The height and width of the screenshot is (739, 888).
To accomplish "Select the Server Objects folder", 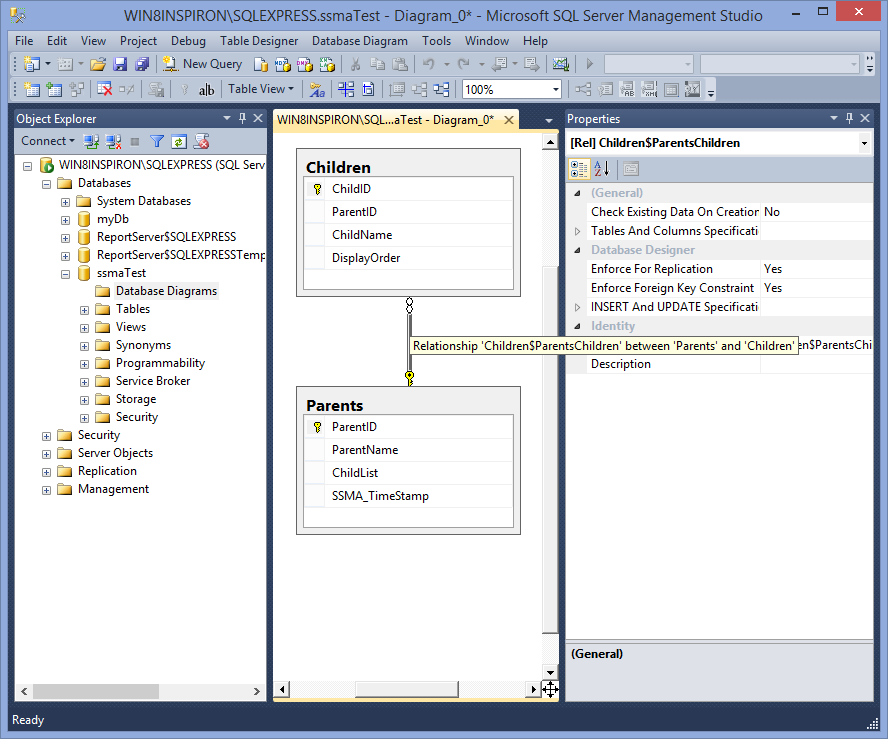I will coord(115,453).
